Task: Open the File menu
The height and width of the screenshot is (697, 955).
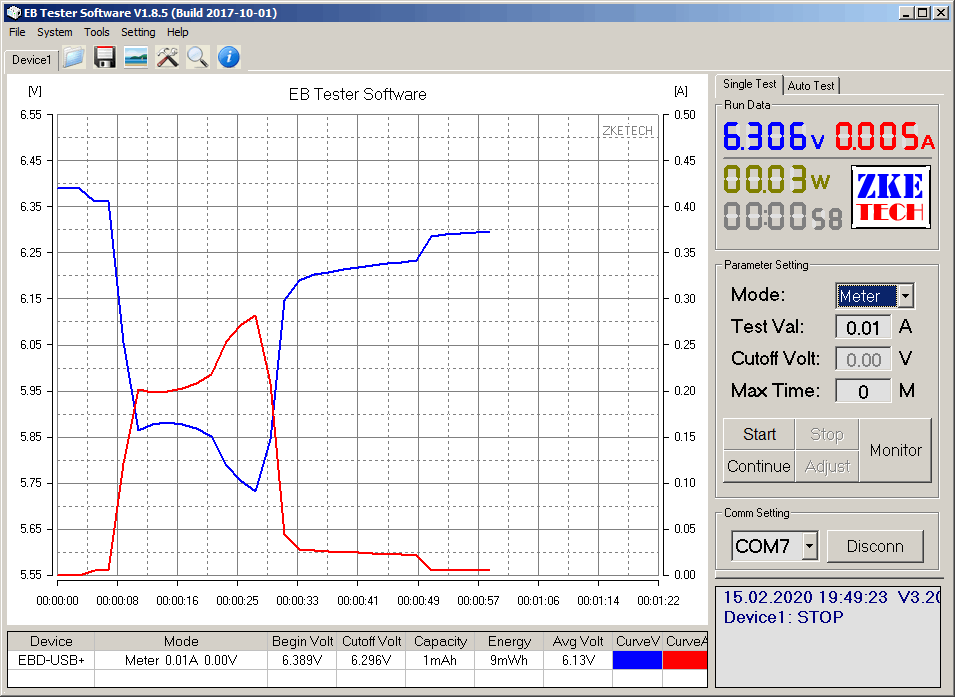Action: tap(17, 32)
